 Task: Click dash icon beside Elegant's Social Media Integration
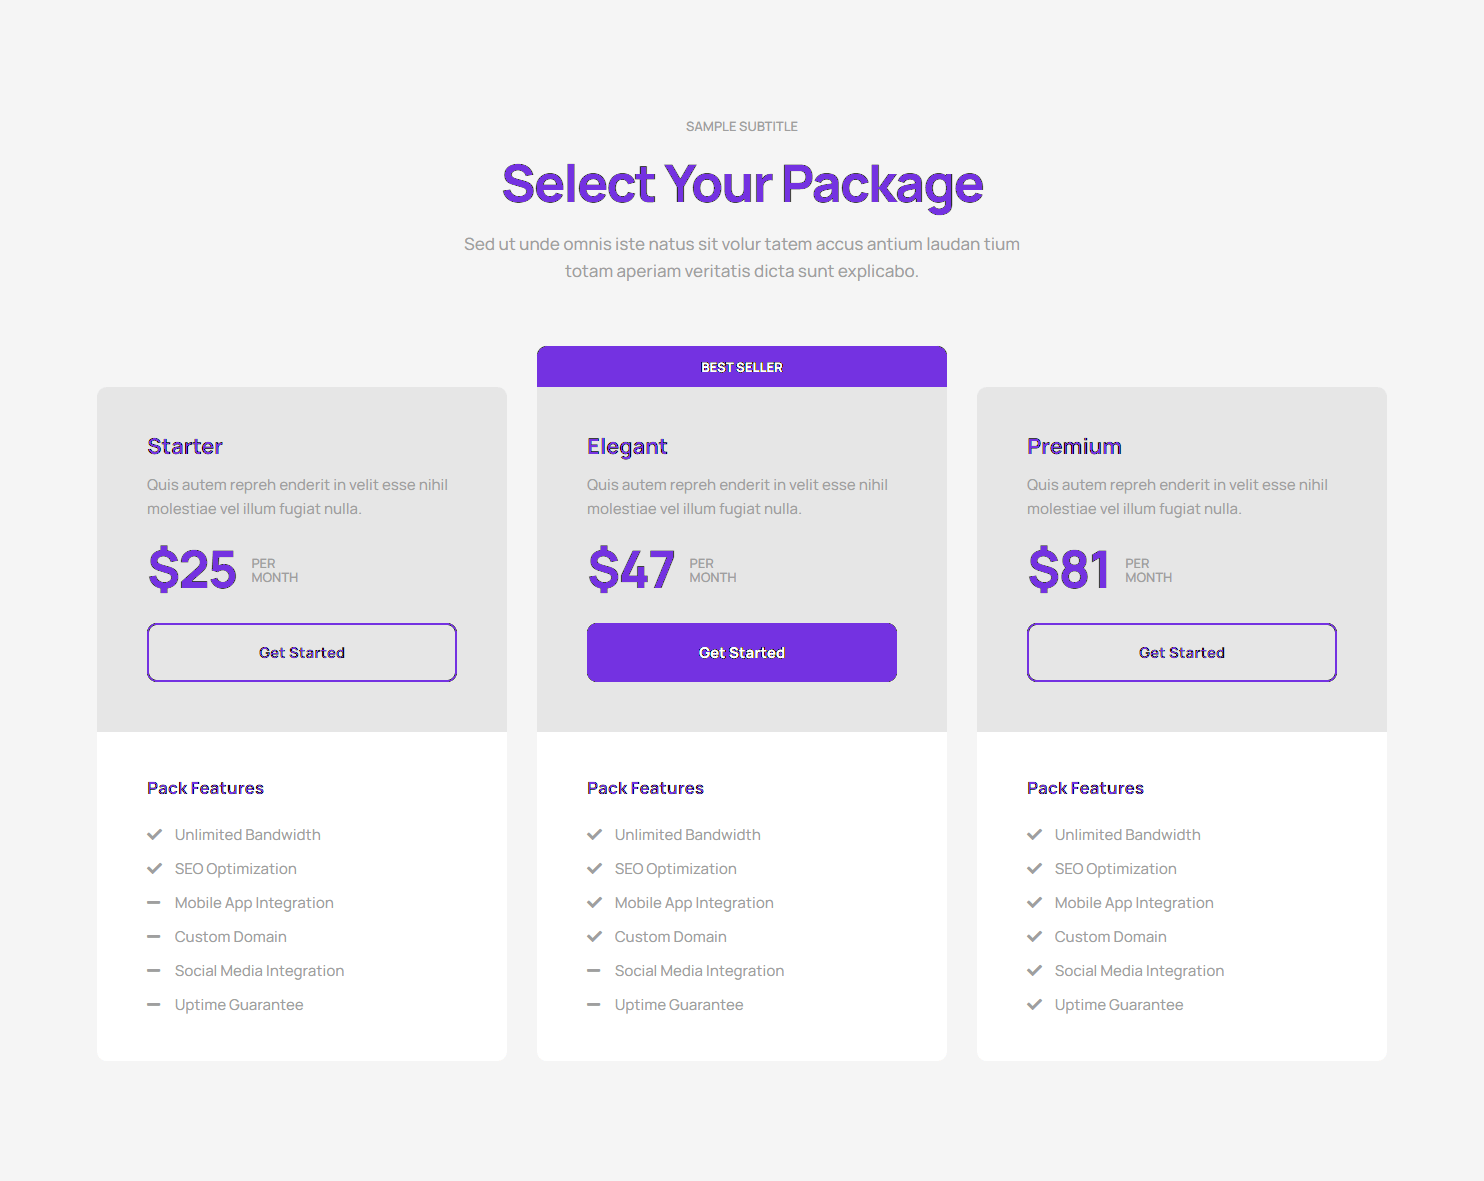(594, 971)
